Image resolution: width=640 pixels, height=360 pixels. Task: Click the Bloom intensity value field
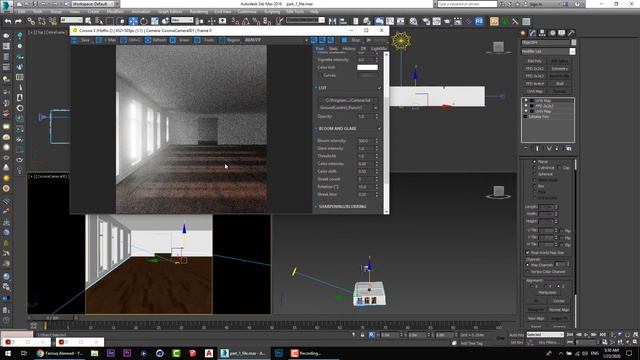[x=365, y=140]
